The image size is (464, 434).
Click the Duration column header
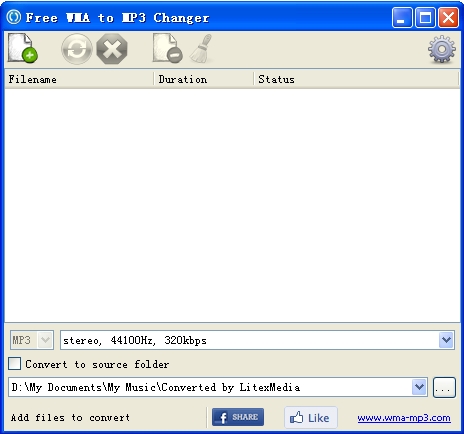pyautogui.click(x=203, y=79)
